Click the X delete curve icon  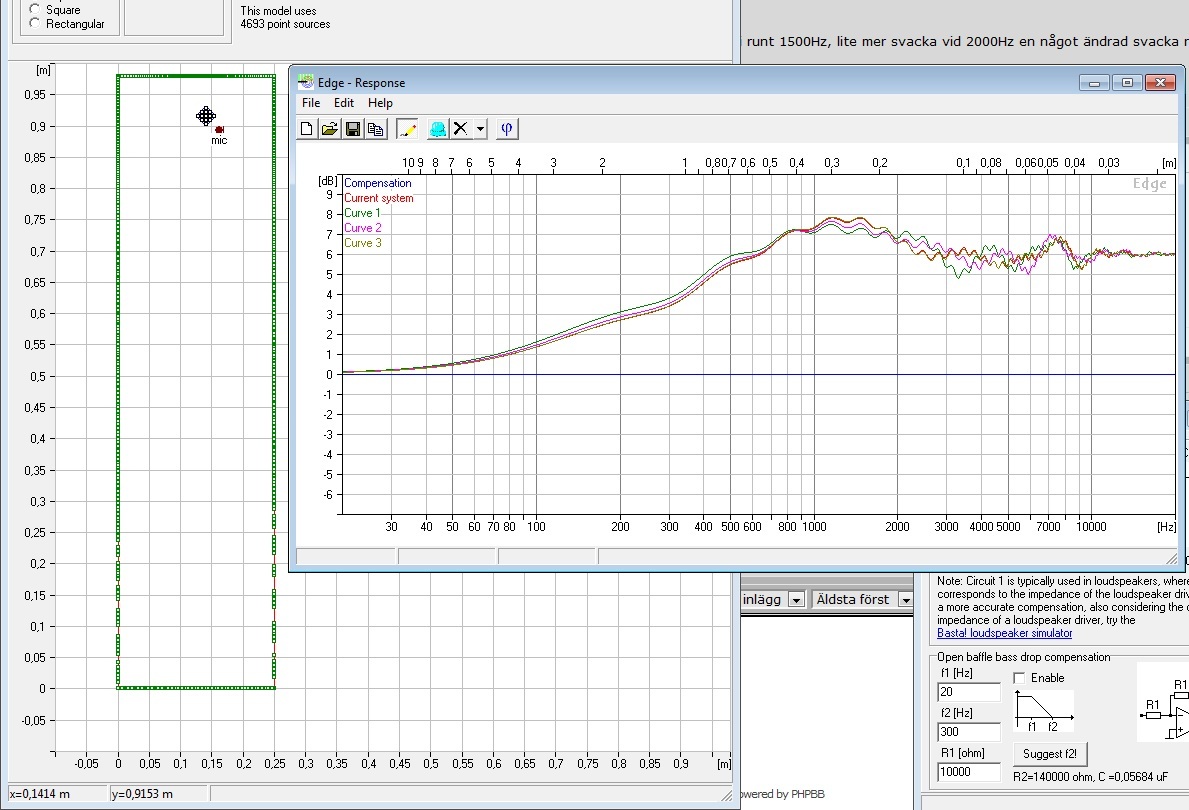(x=460, y=129)
